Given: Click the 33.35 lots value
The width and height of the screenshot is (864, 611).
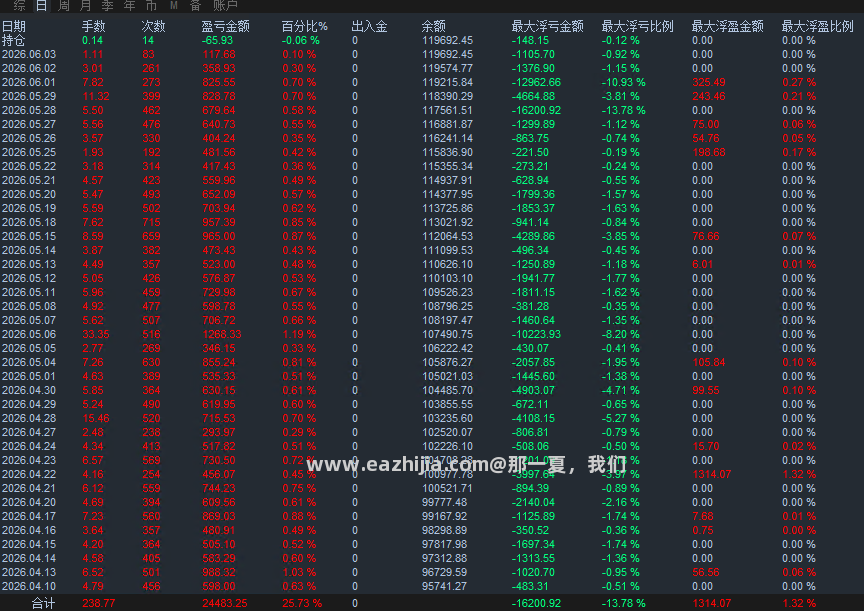Looking at the screenshot, I should coord(95,334).
